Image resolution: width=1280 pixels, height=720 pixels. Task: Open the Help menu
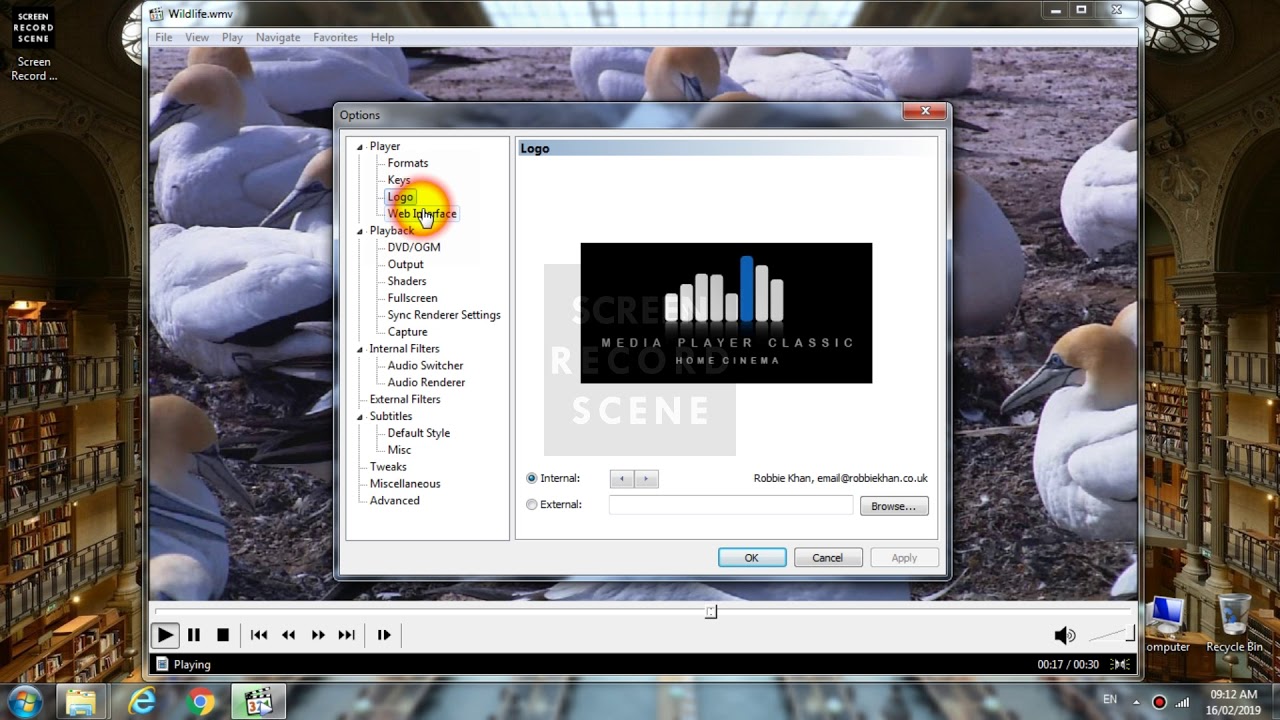382,37
